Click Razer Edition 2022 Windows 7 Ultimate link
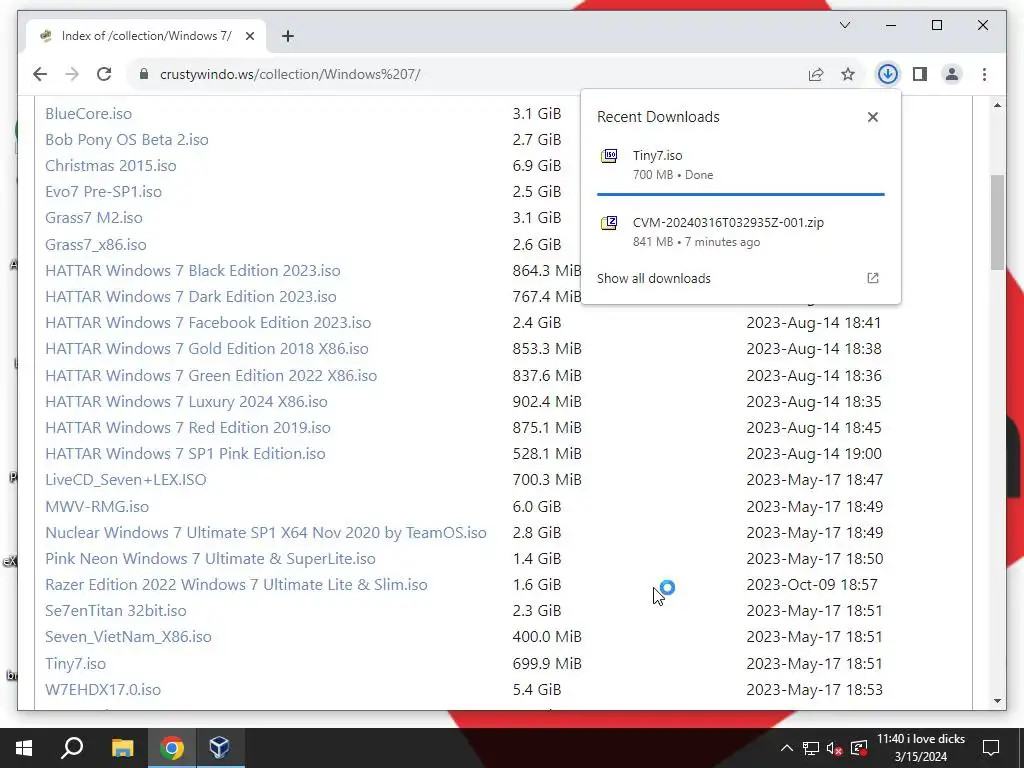 coord(236,584)
